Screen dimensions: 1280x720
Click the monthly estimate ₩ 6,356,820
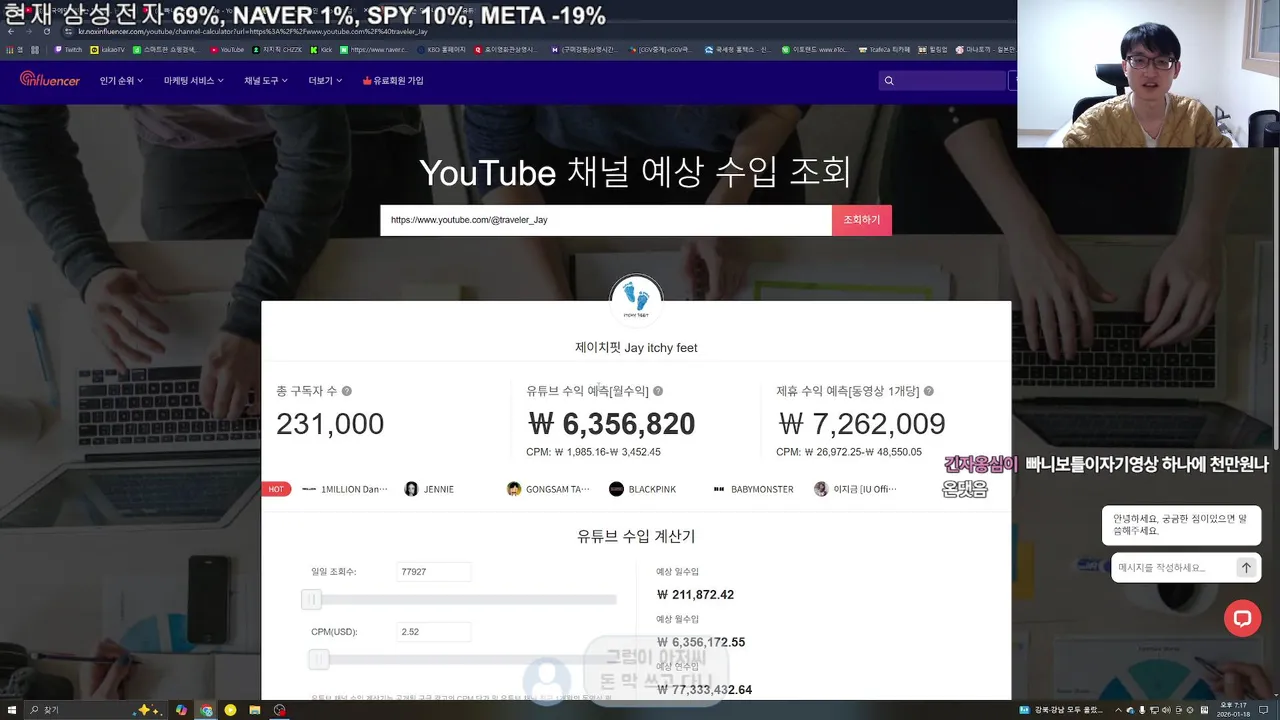(611, 424)
